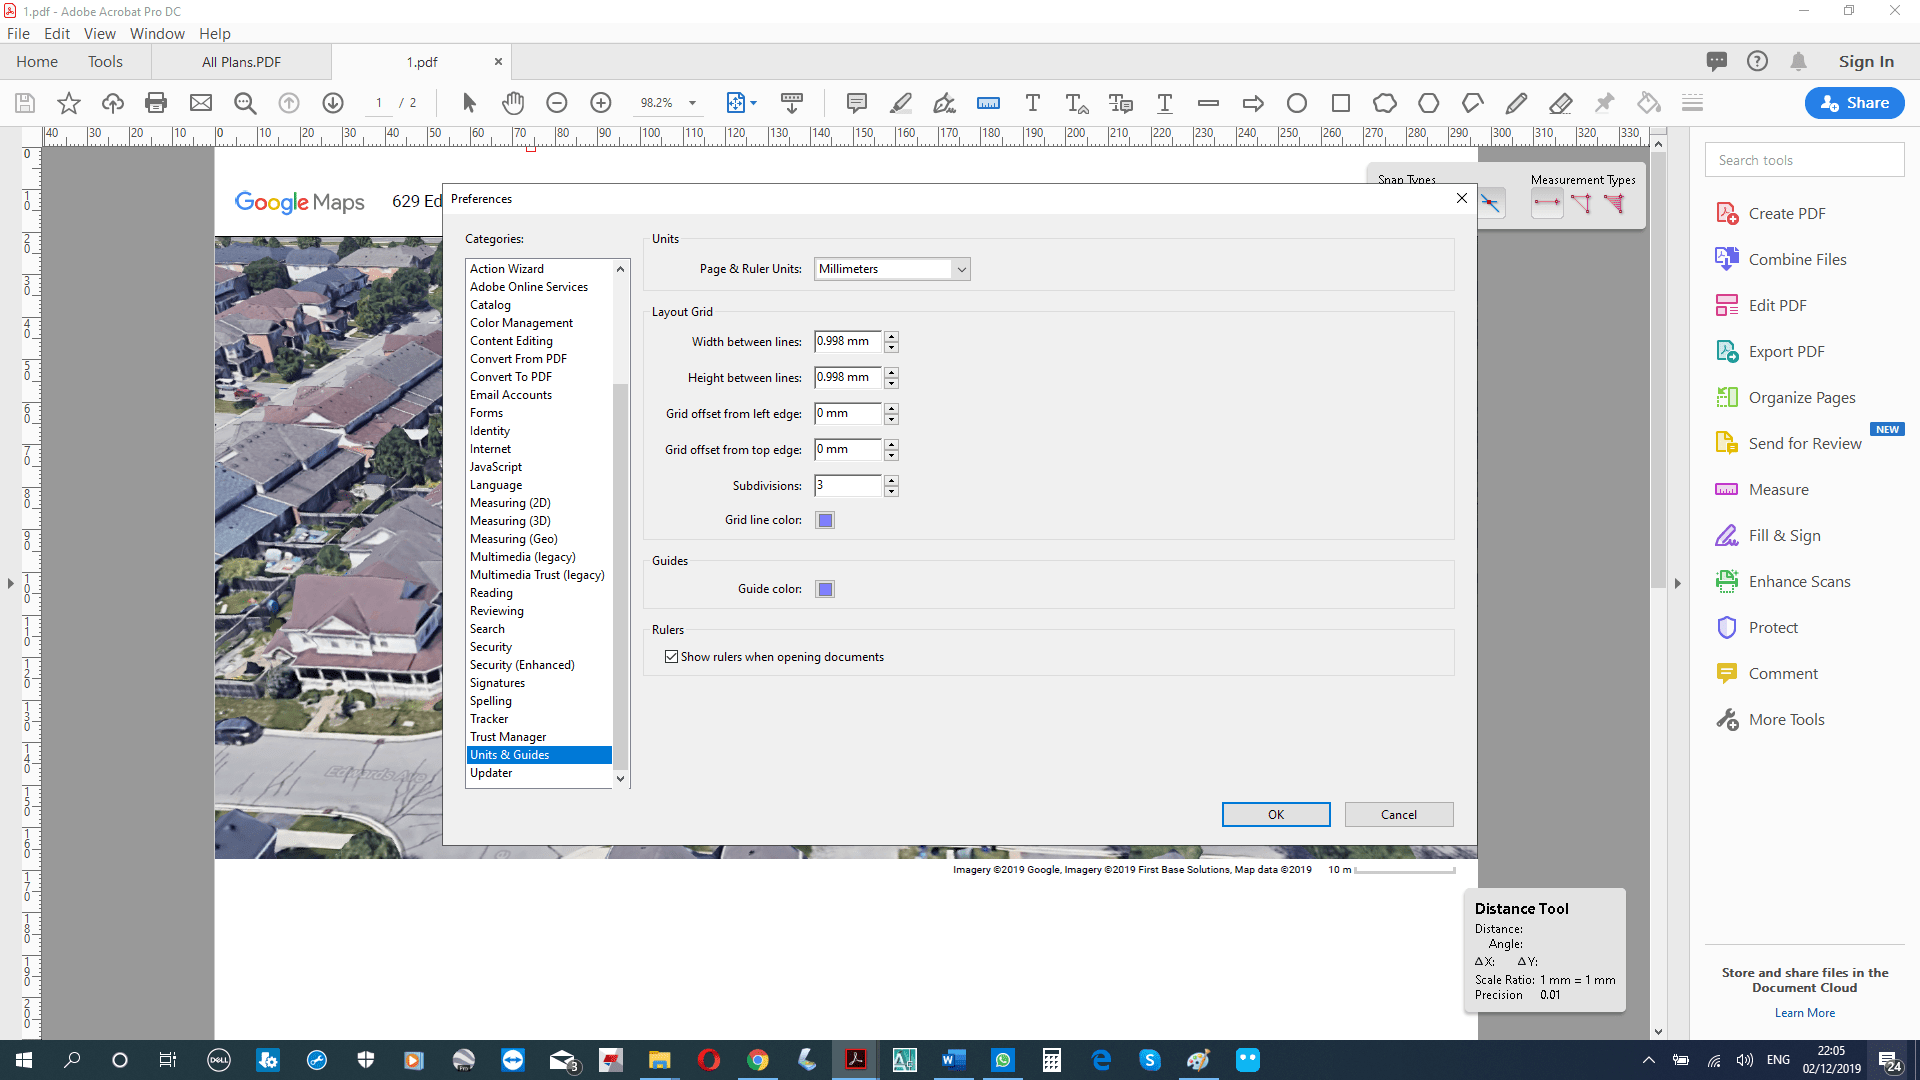
Task: Click the Send file by email icon
Action: click(x=201, y=103)
